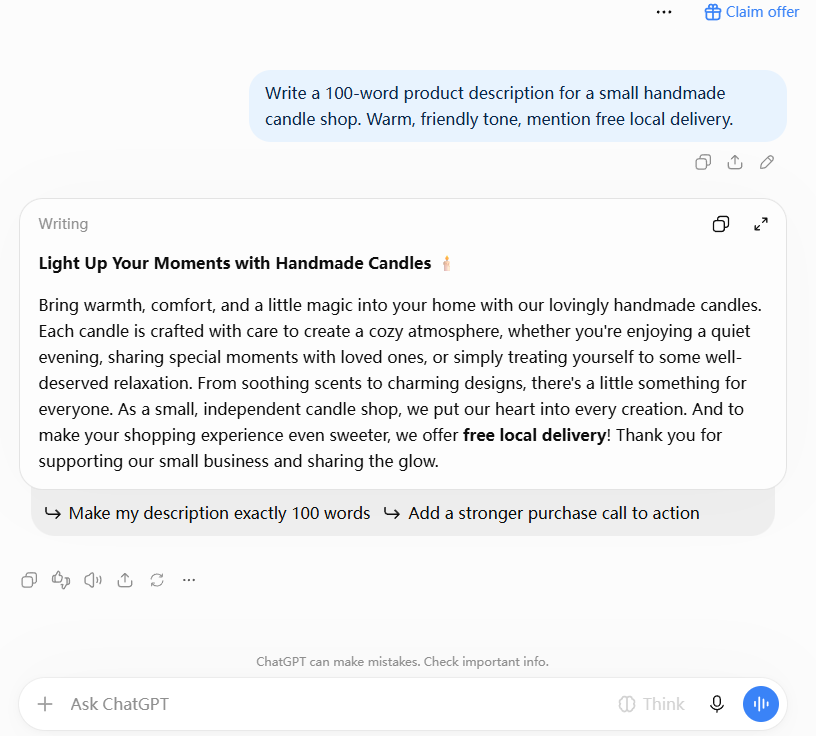Copy the Writing card content
This screenshot has height=736, width=816.
(x=721, y=224)
